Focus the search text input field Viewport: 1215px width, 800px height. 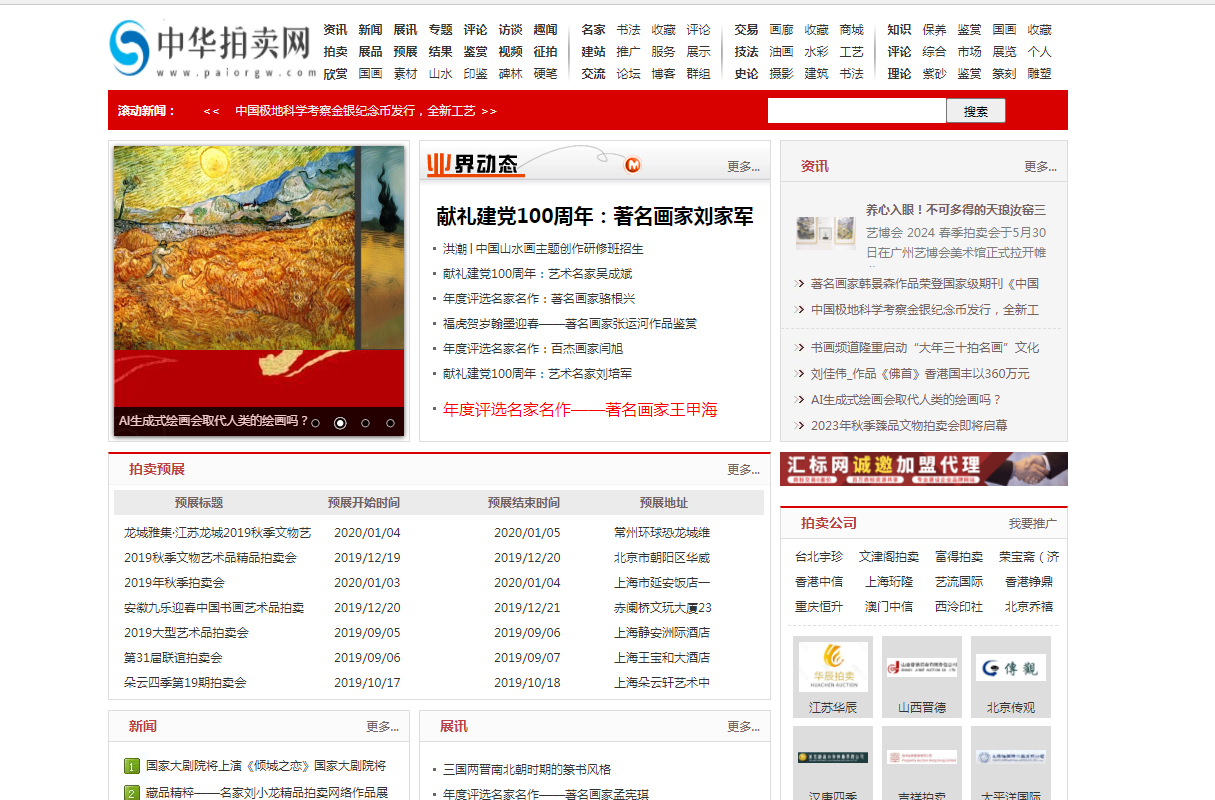click(857, 111)
